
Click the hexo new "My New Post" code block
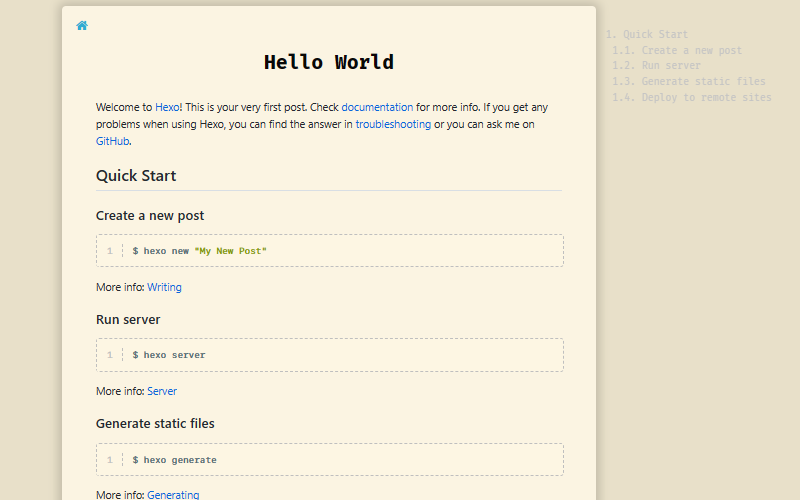[x=329, y=251]
